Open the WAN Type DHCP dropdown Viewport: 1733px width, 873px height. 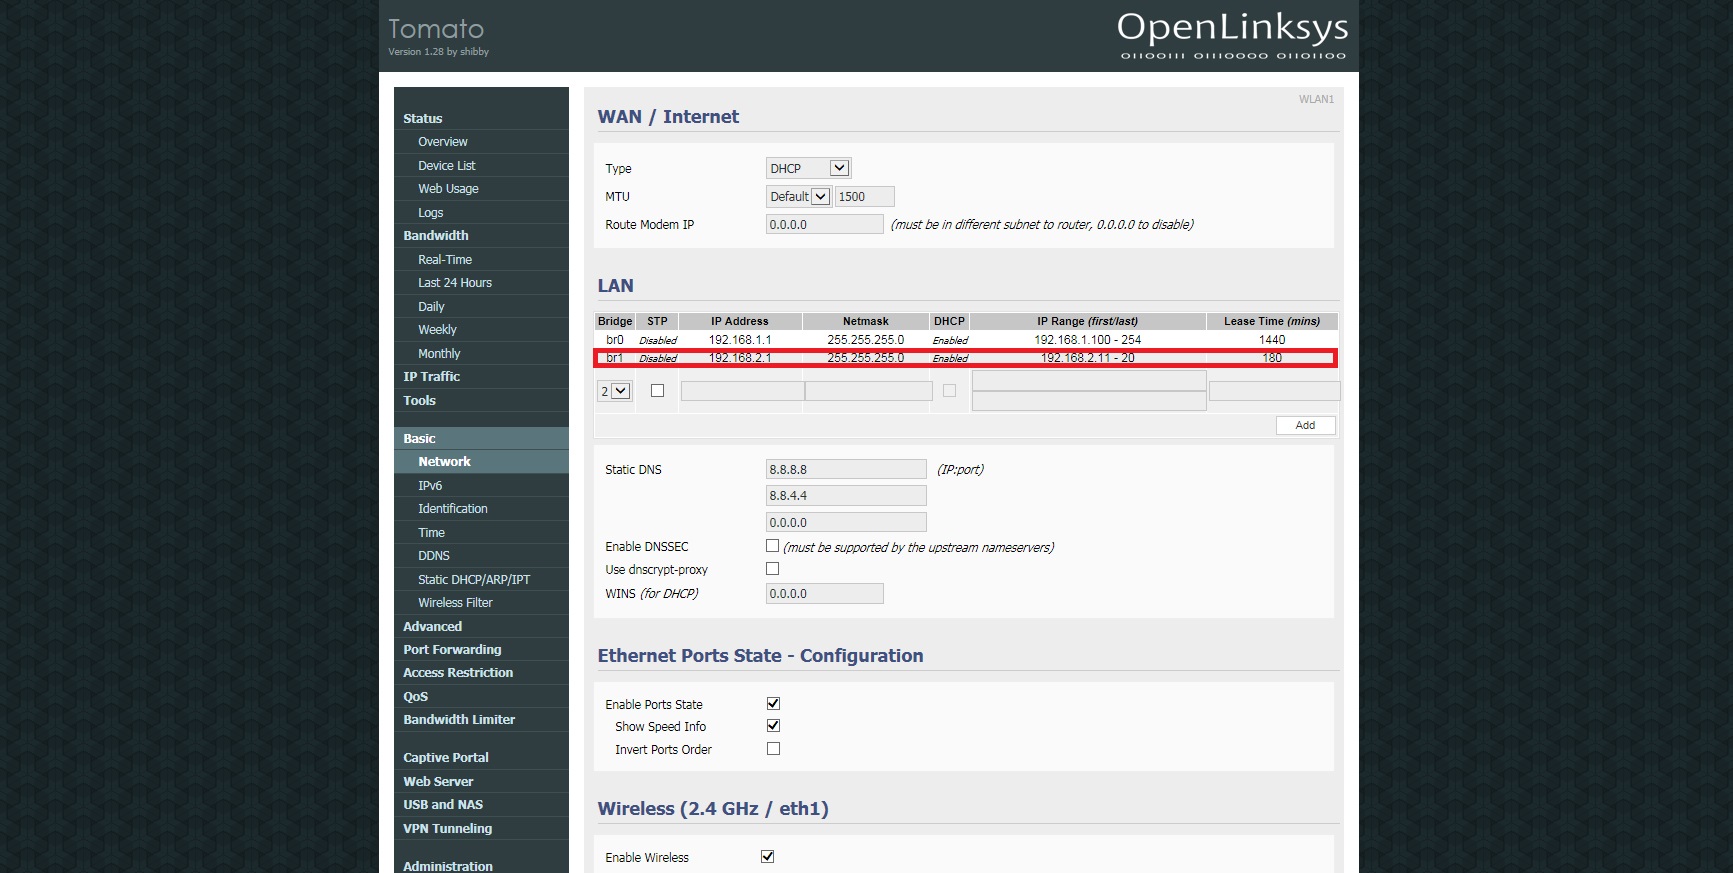pyautogui.click(x=808, y=168)
